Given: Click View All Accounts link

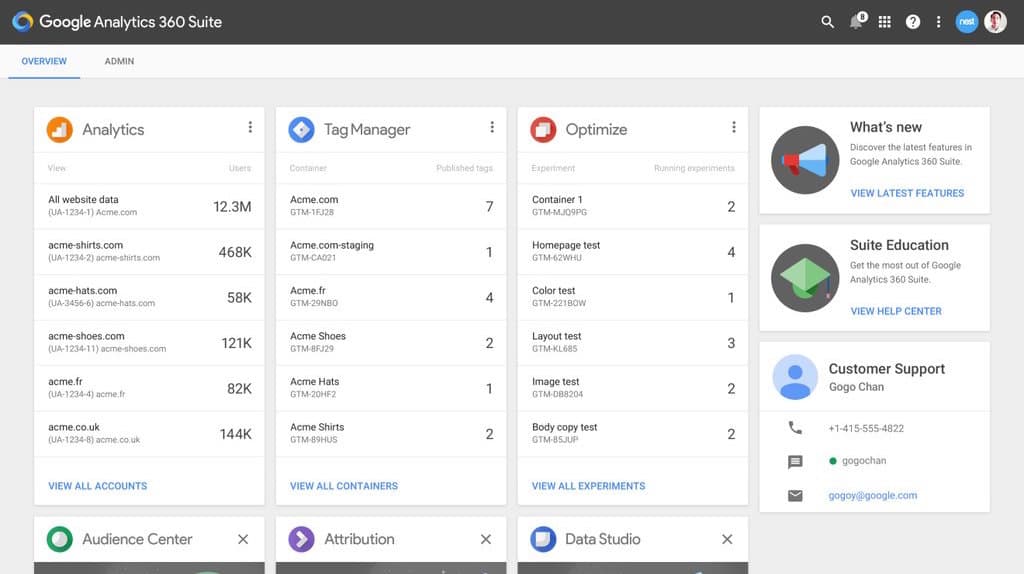Looking at the screenshot, I should [97, 486].
